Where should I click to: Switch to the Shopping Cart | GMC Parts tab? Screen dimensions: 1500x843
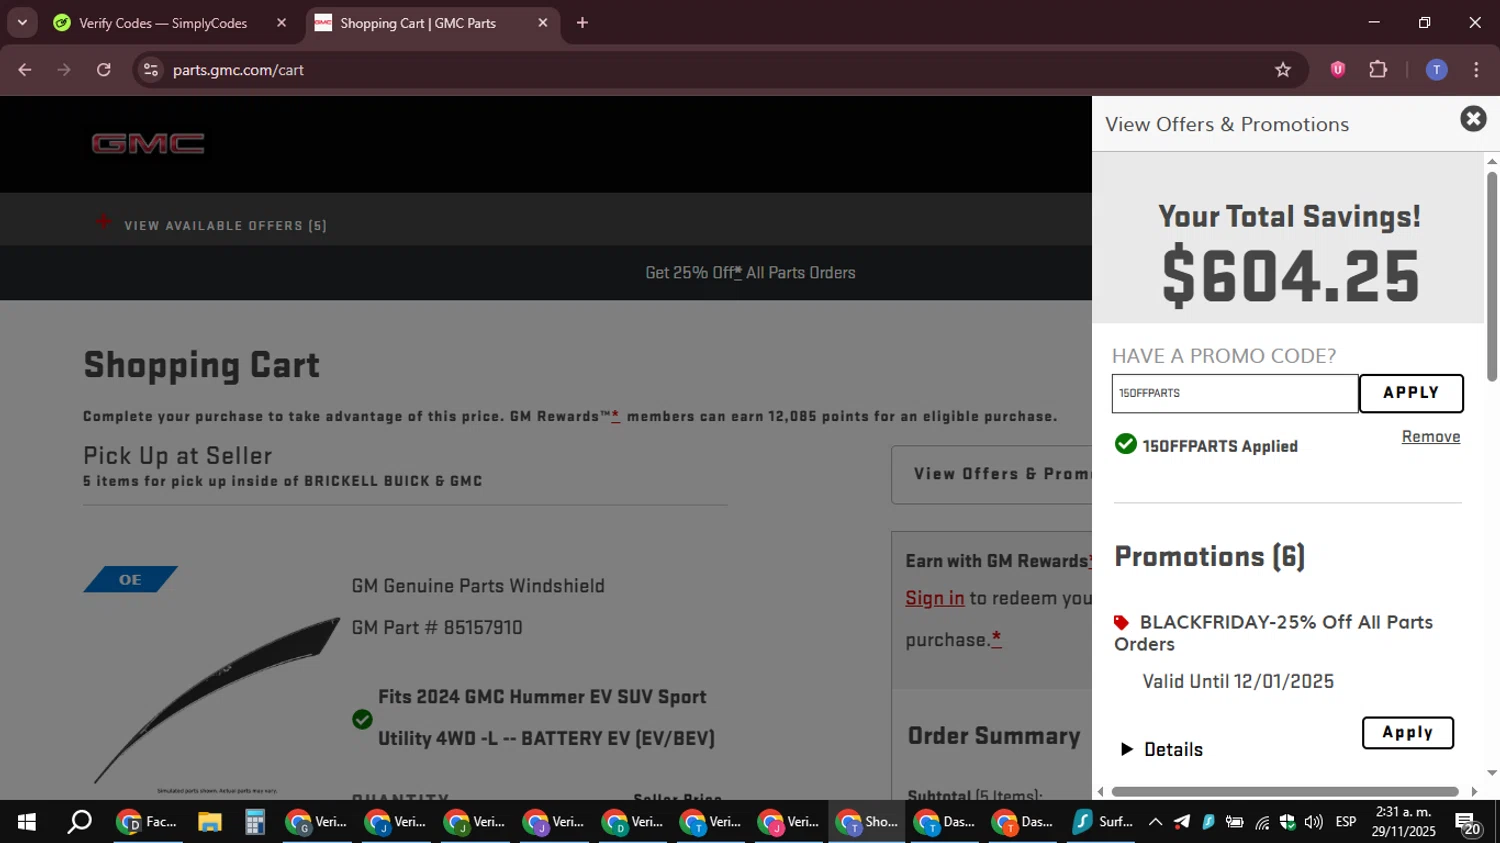click(418, 23)
